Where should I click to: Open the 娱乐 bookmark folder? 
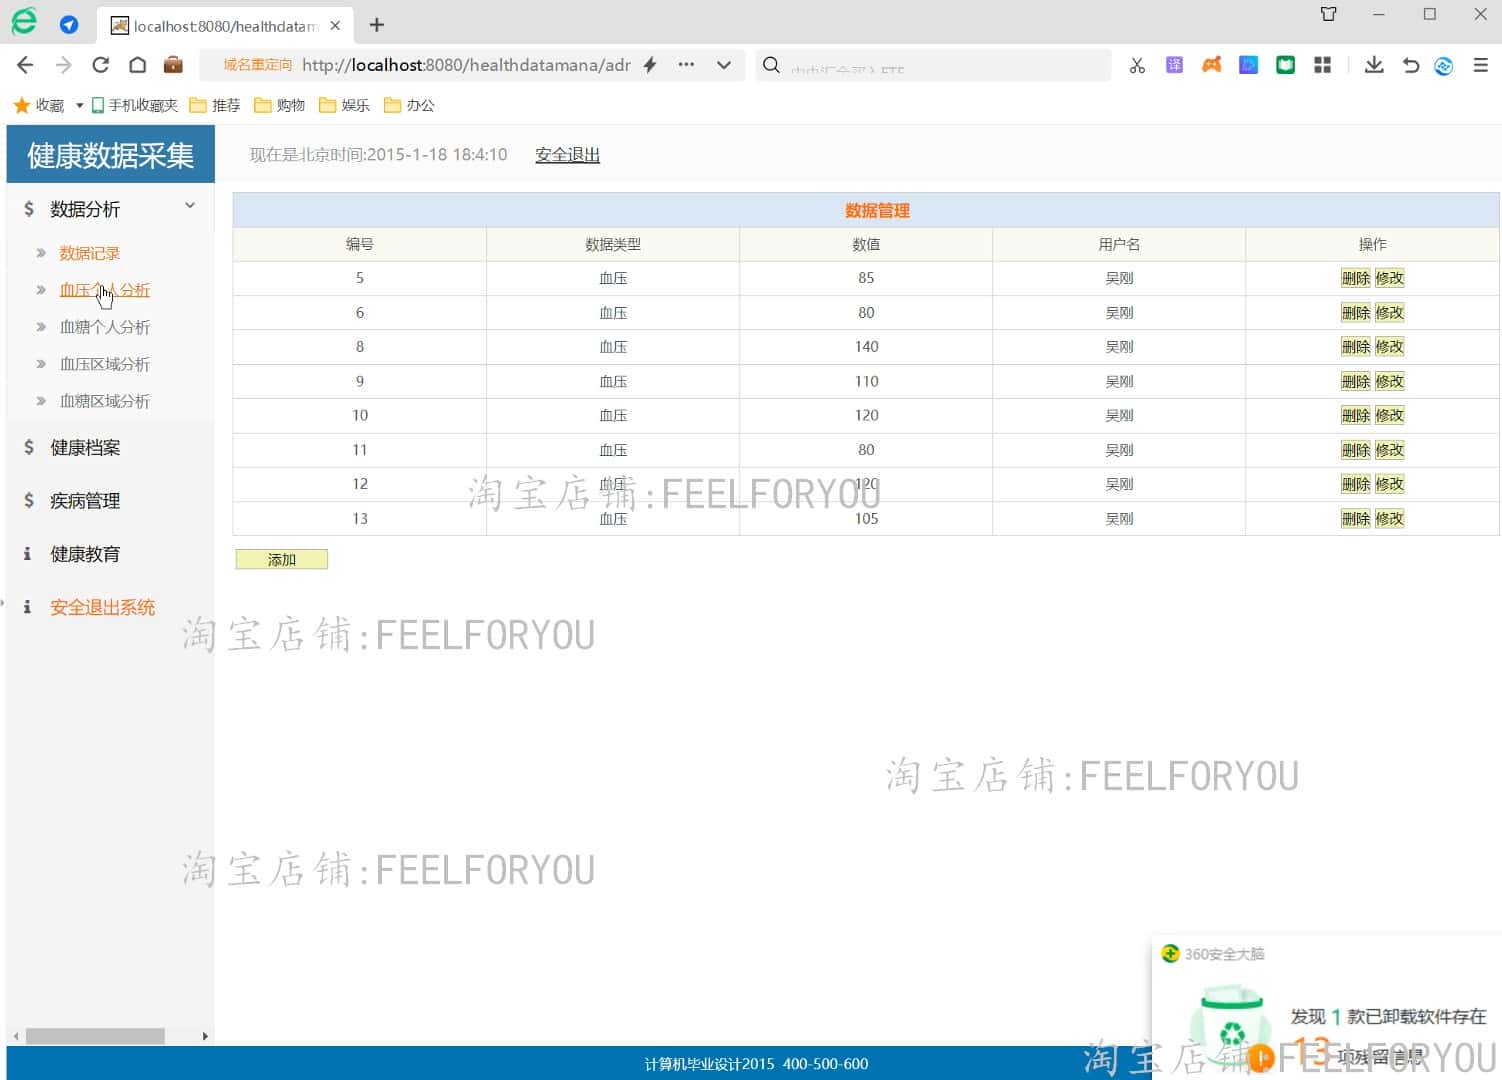coord(345,105)
